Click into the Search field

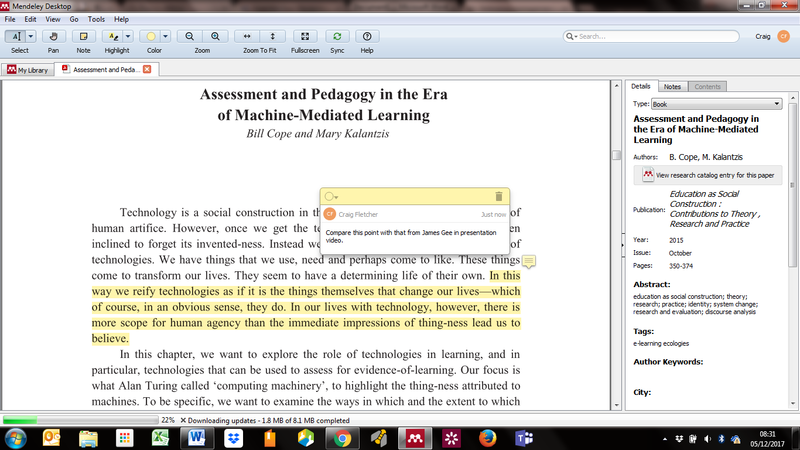click(650, 36)
